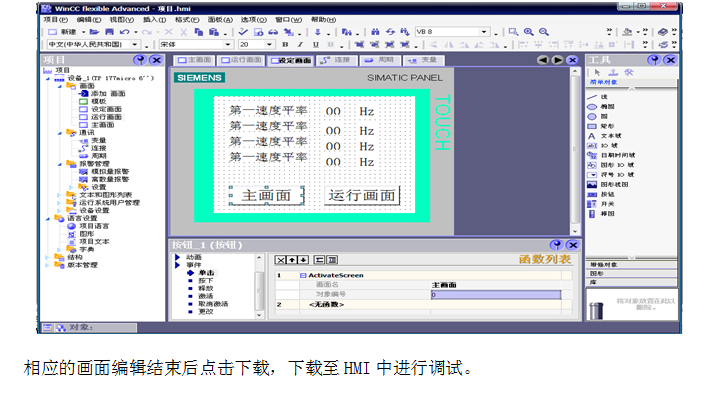Click the delete function X icon in function list
Viewport: 712px width, 395px height.
point(281,260)
